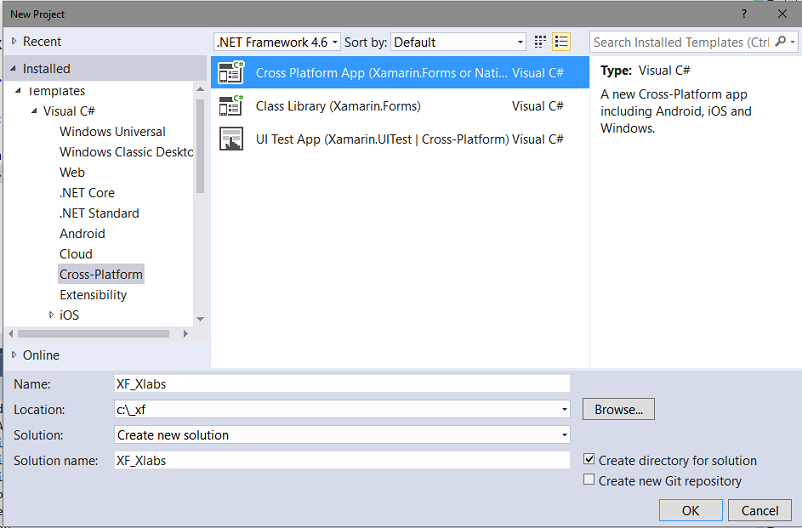Select Cross Platform App (Xamarin.Forms) template
The width and height of the screenshot is (802, 528).
pyautogui.click(x=400, y=72)
